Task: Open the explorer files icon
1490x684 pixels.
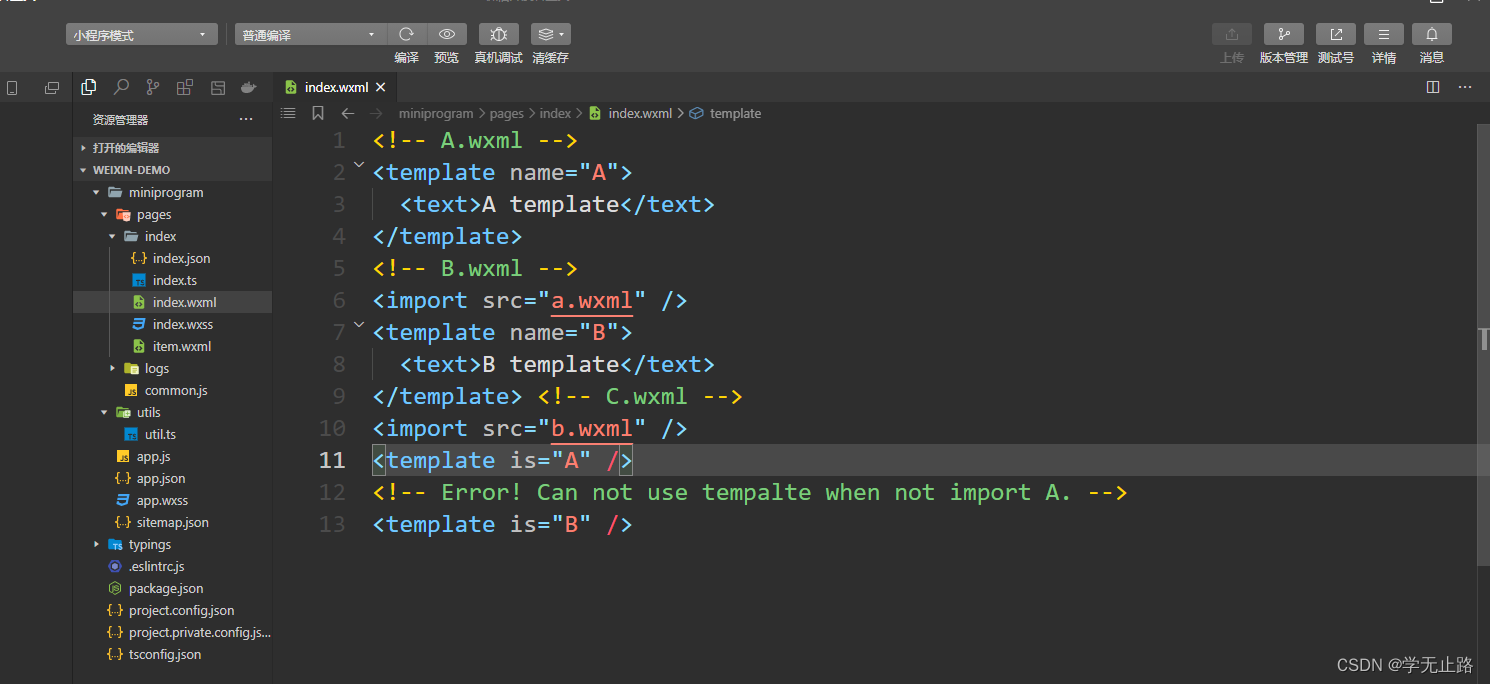Action: 89,87
